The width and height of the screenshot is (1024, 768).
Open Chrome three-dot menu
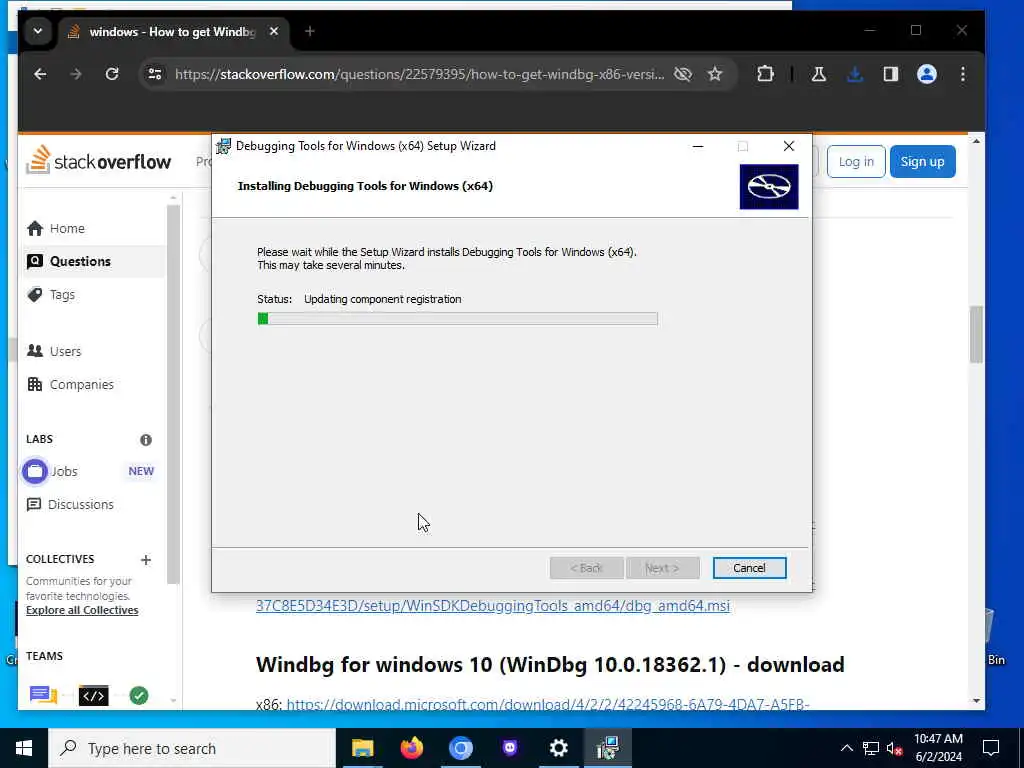[963, 74]
